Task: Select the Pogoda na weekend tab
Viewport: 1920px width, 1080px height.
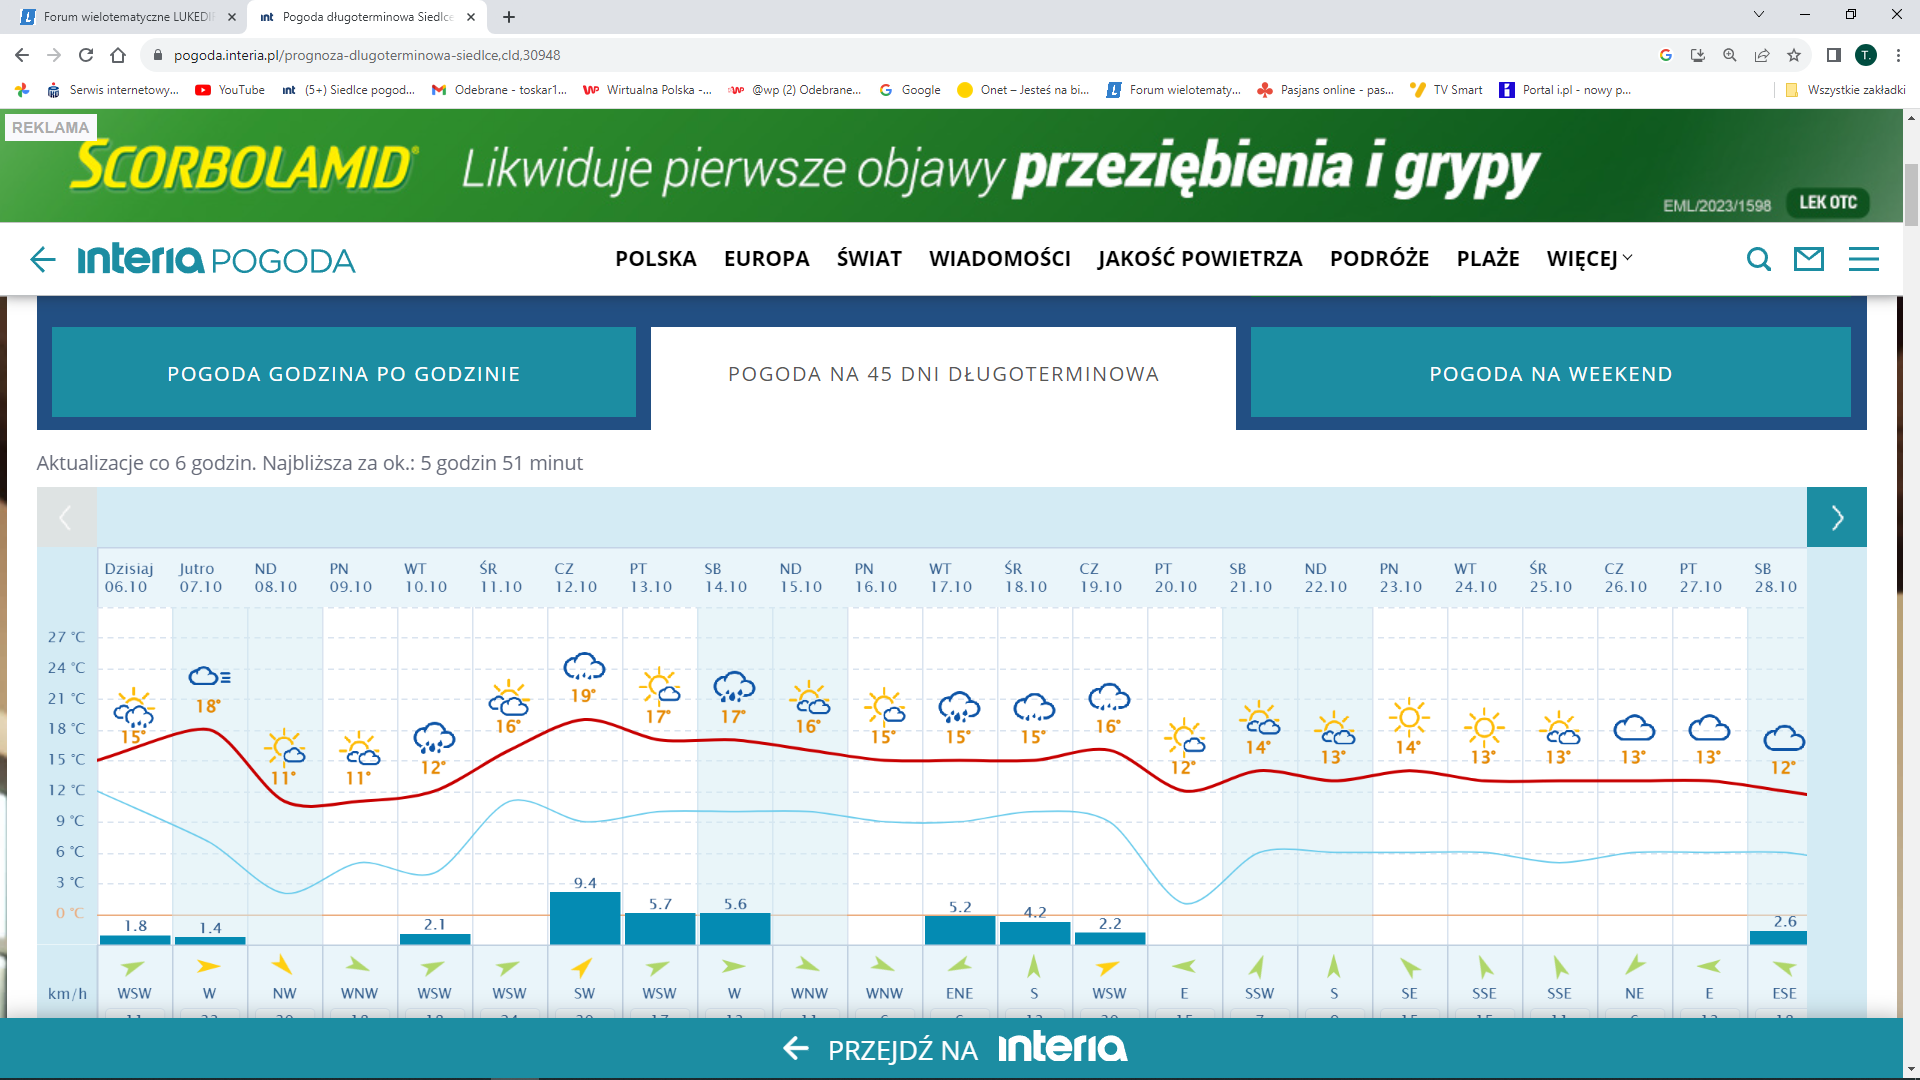Action: [x=1550, y=373]
